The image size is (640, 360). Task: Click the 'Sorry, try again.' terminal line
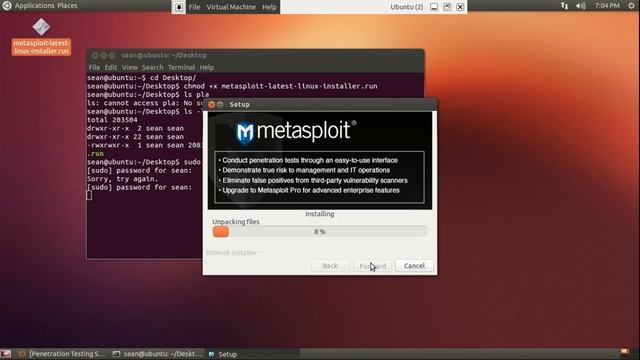click(122, 179)
